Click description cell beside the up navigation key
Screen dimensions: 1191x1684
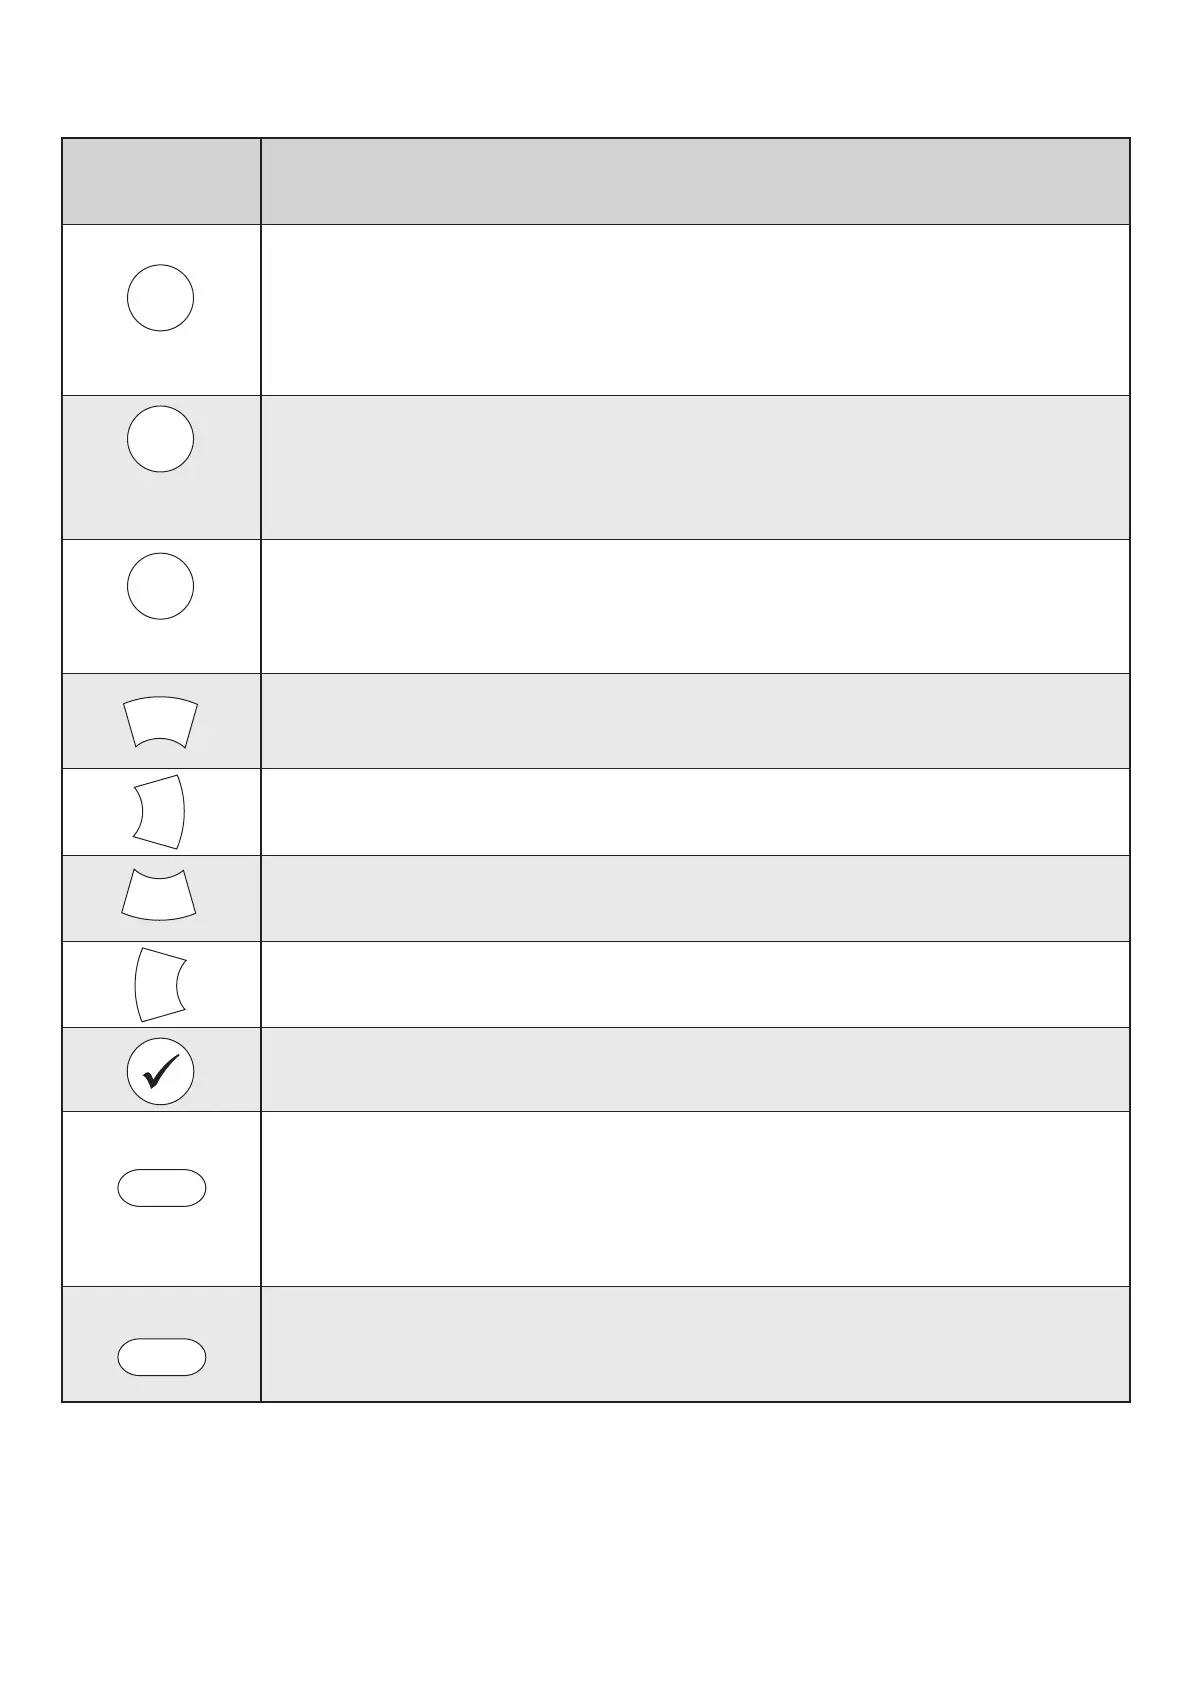click(x=695, y=721)
